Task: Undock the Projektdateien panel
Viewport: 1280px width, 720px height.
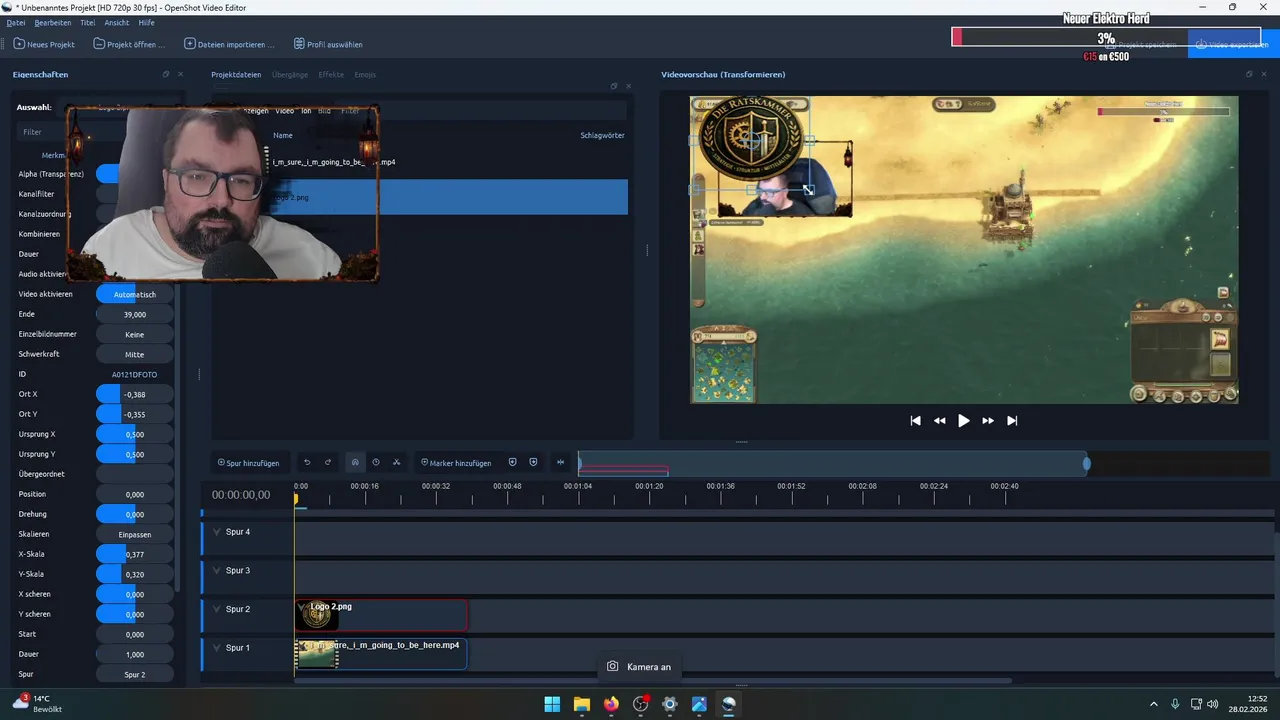Action: (x=614, y=86)
